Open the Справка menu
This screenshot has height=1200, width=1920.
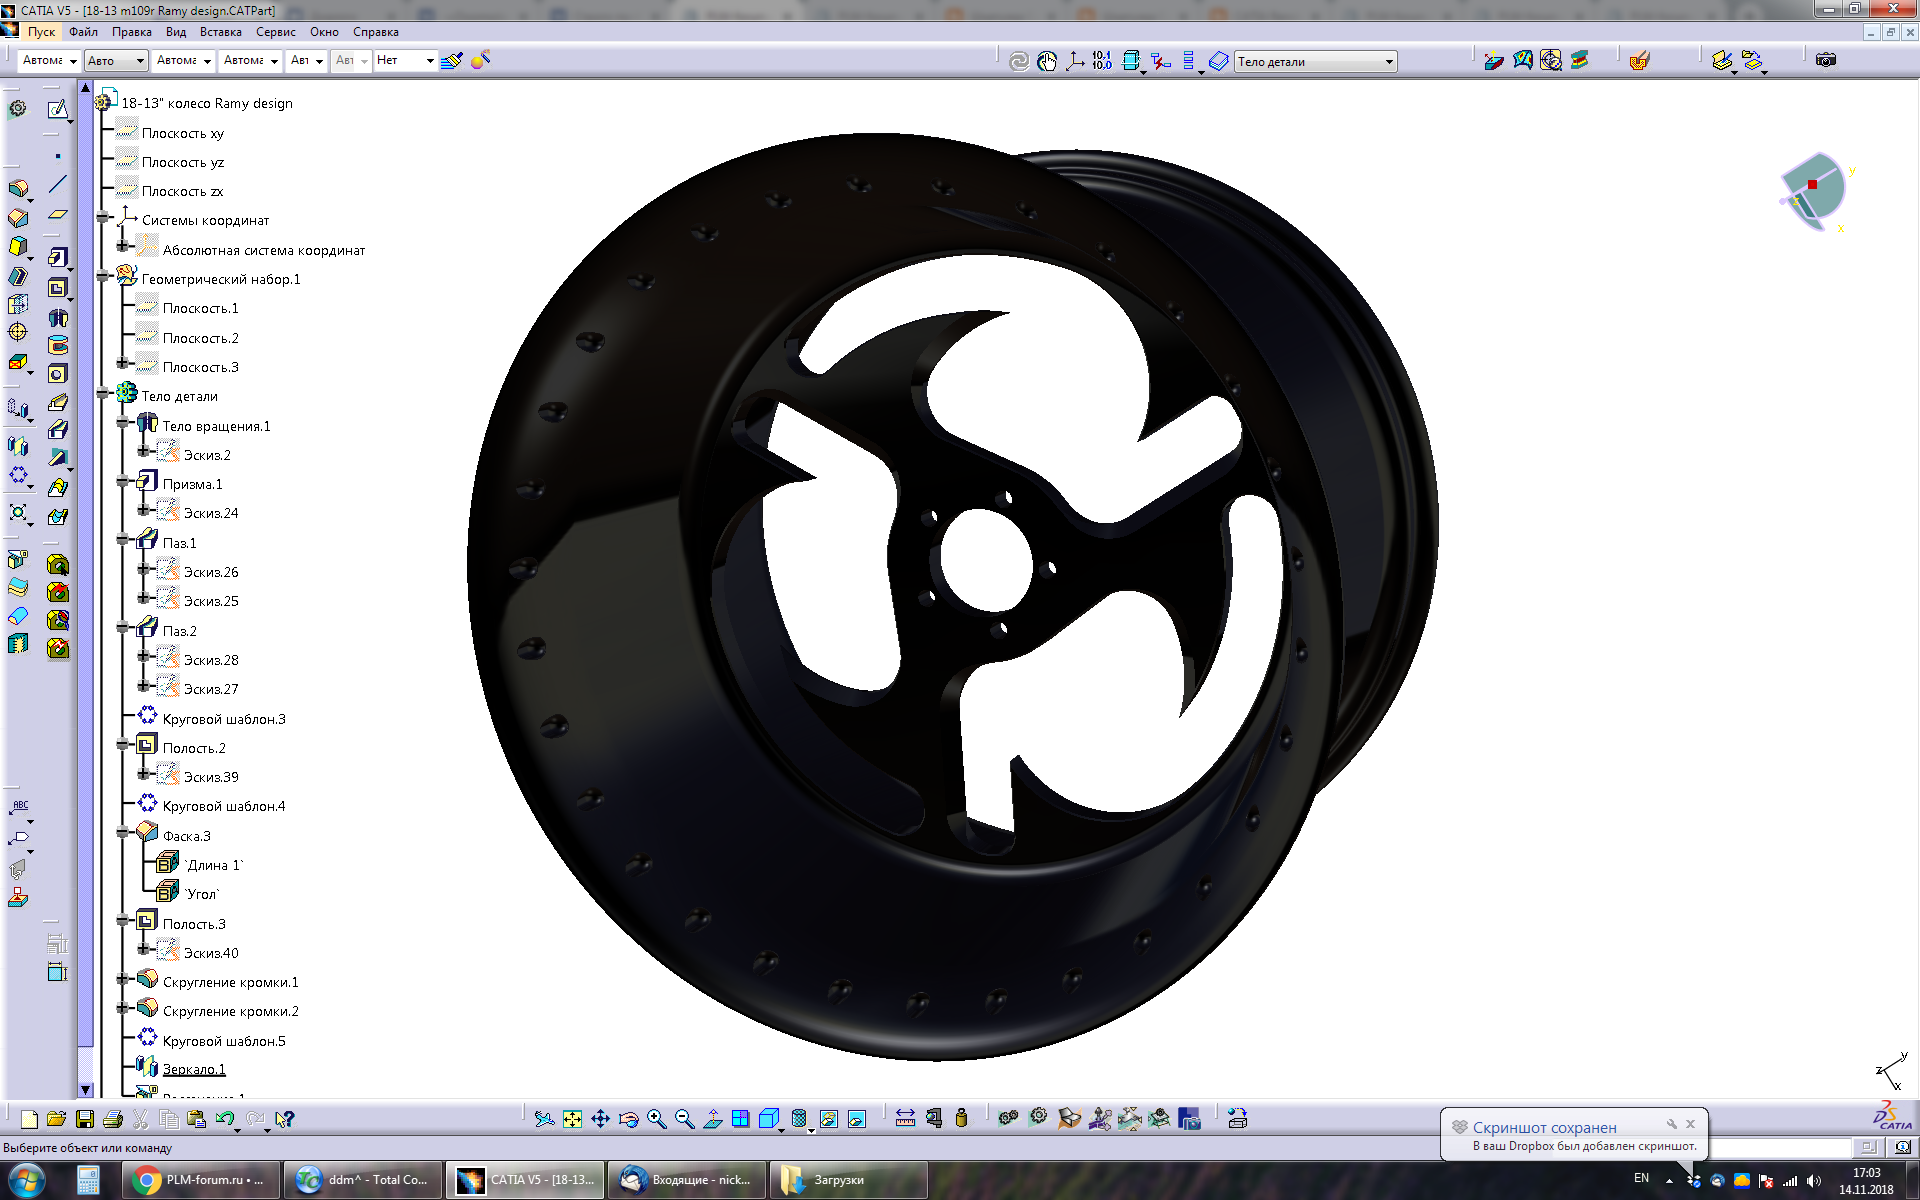375,32
